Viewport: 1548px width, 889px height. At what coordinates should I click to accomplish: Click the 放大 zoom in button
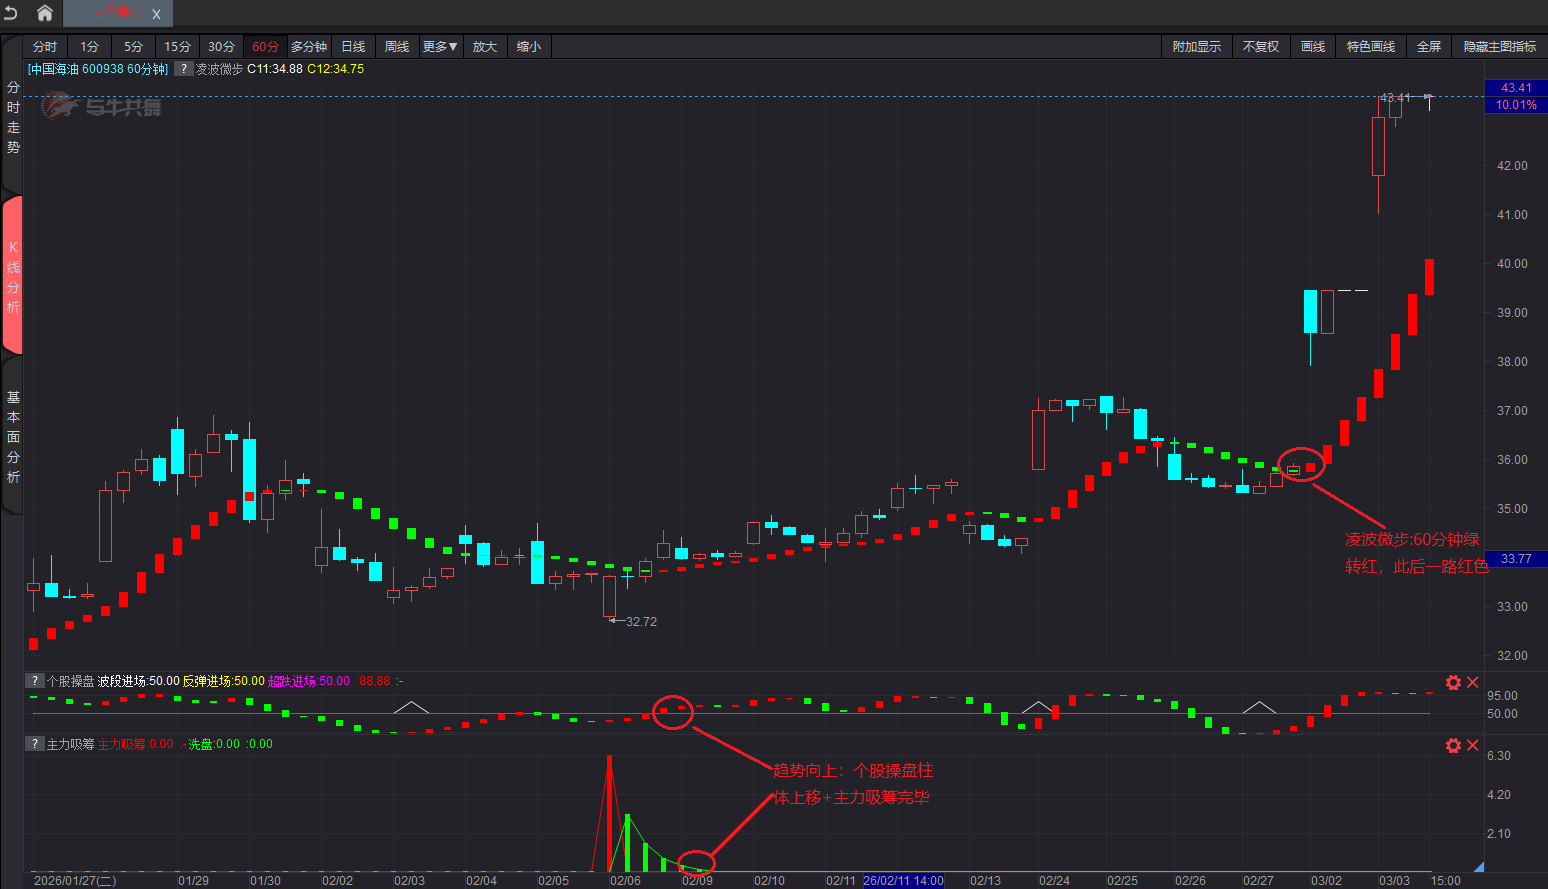(485, 47)
